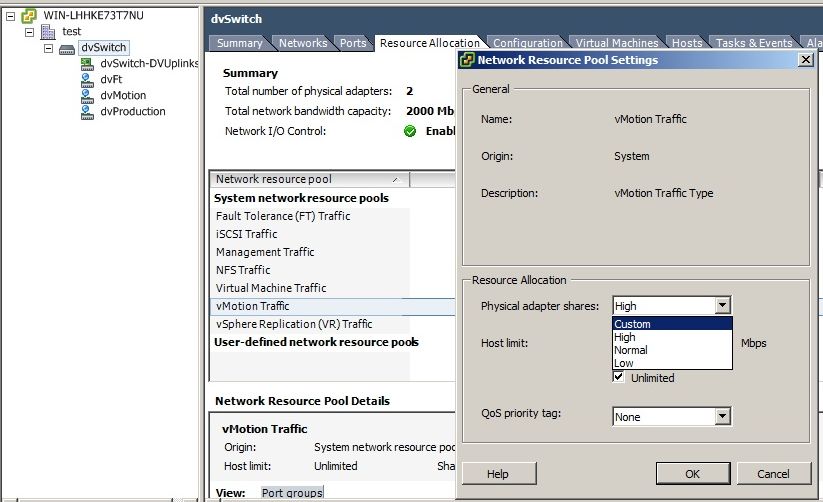Collapse the WIN-LHHKE73T7NU tree node
The image size is (823, 502).
[x=10, y=16]
